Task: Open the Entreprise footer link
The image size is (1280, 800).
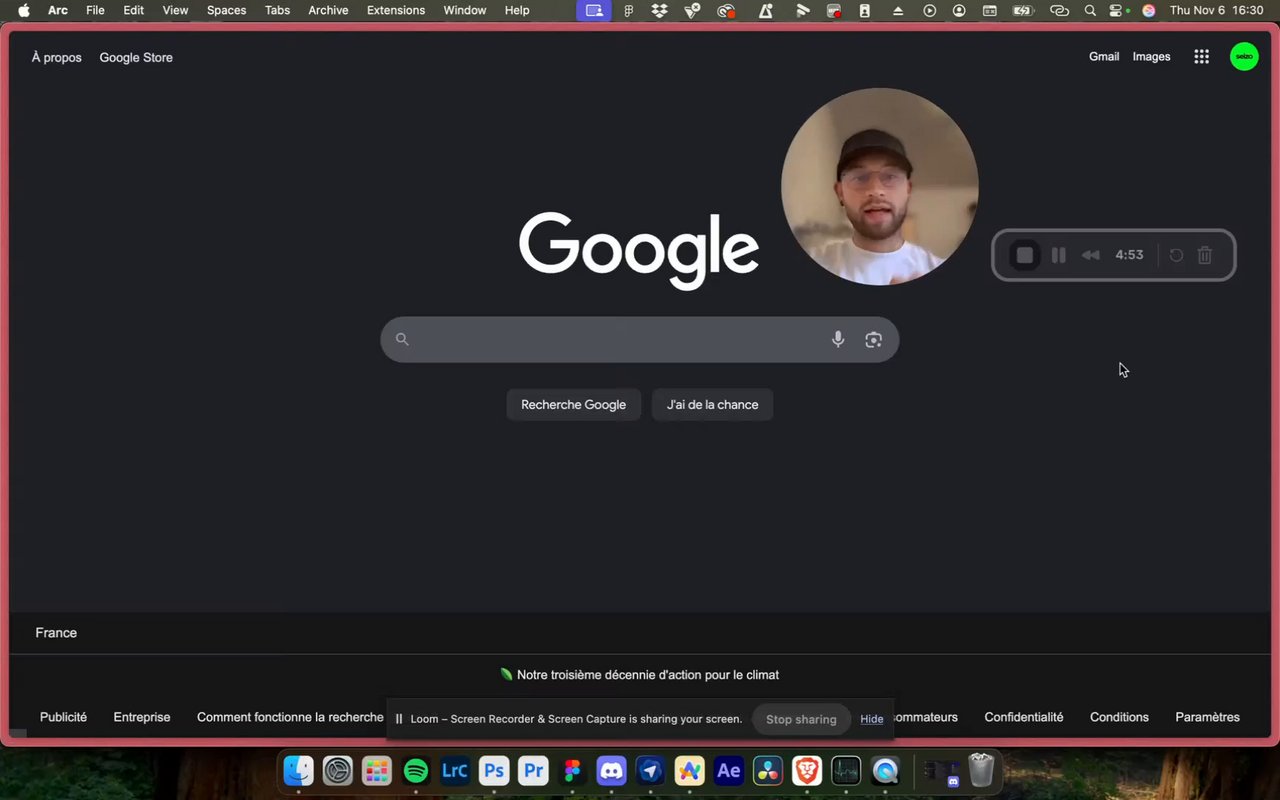Action: coord(142,717)
